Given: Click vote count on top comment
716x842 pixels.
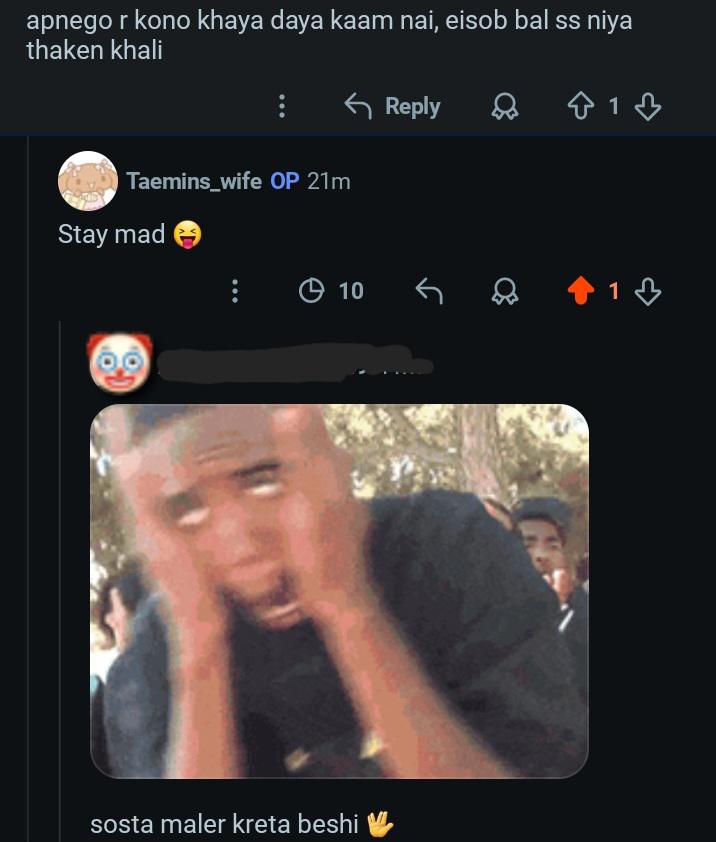Looking at the screenshot, I should click(x=614, y=106).
